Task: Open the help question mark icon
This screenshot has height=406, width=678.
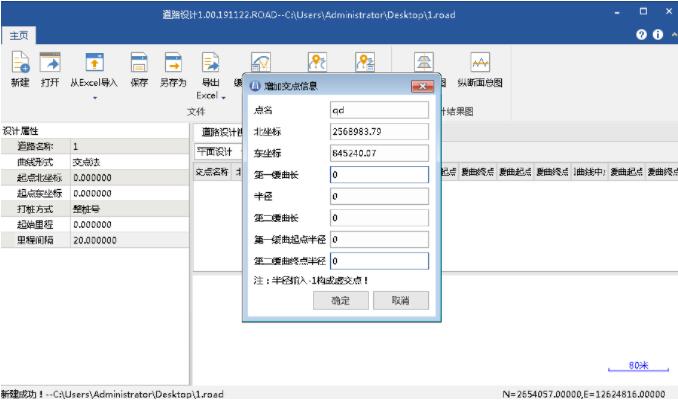Action: (x=641, y=35)
